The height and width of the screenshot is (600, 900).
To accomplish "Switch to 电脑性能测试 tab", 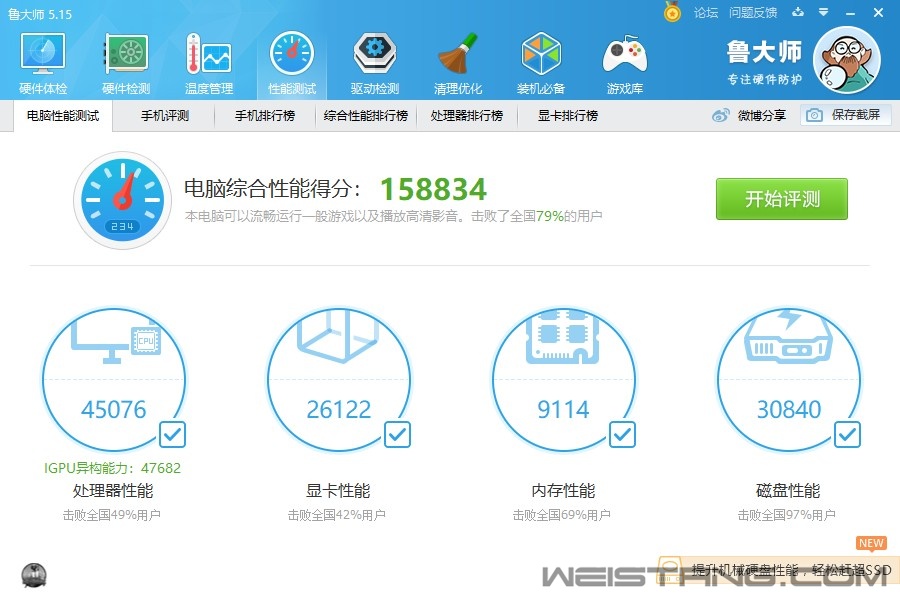I will [63, 116].
